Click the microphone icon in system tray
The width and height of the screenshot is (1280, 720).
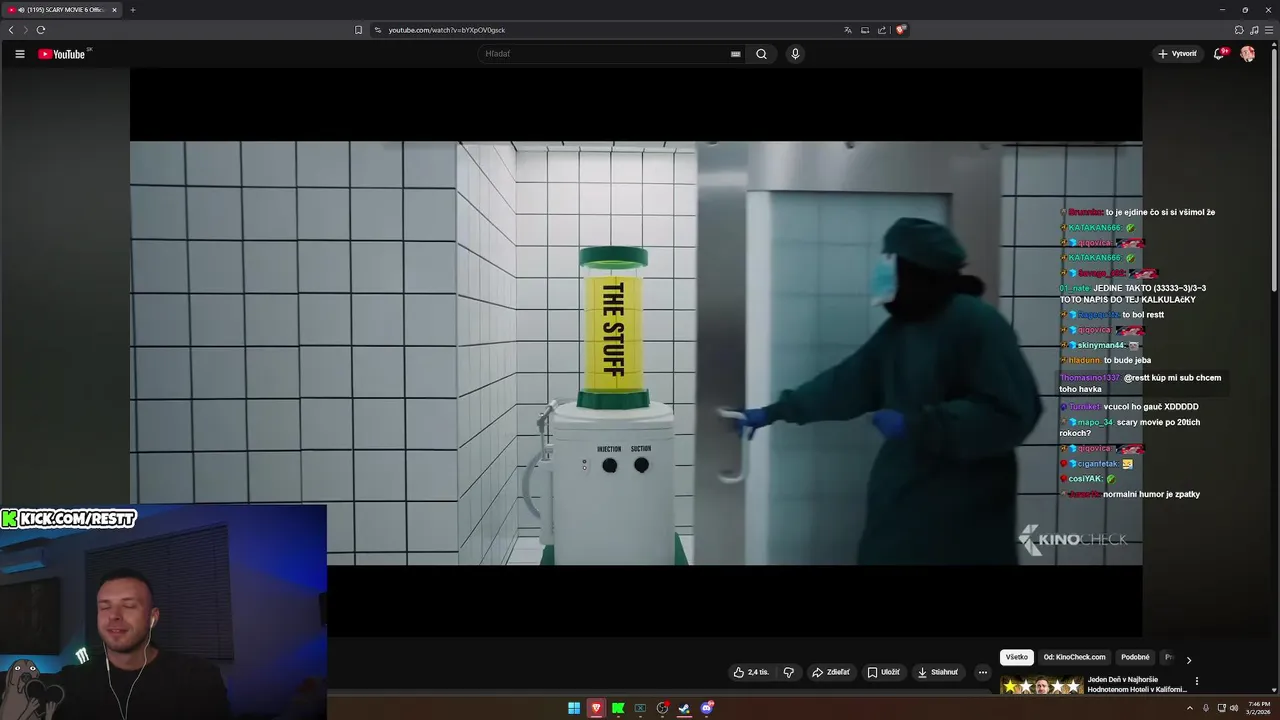point(1205,708)
